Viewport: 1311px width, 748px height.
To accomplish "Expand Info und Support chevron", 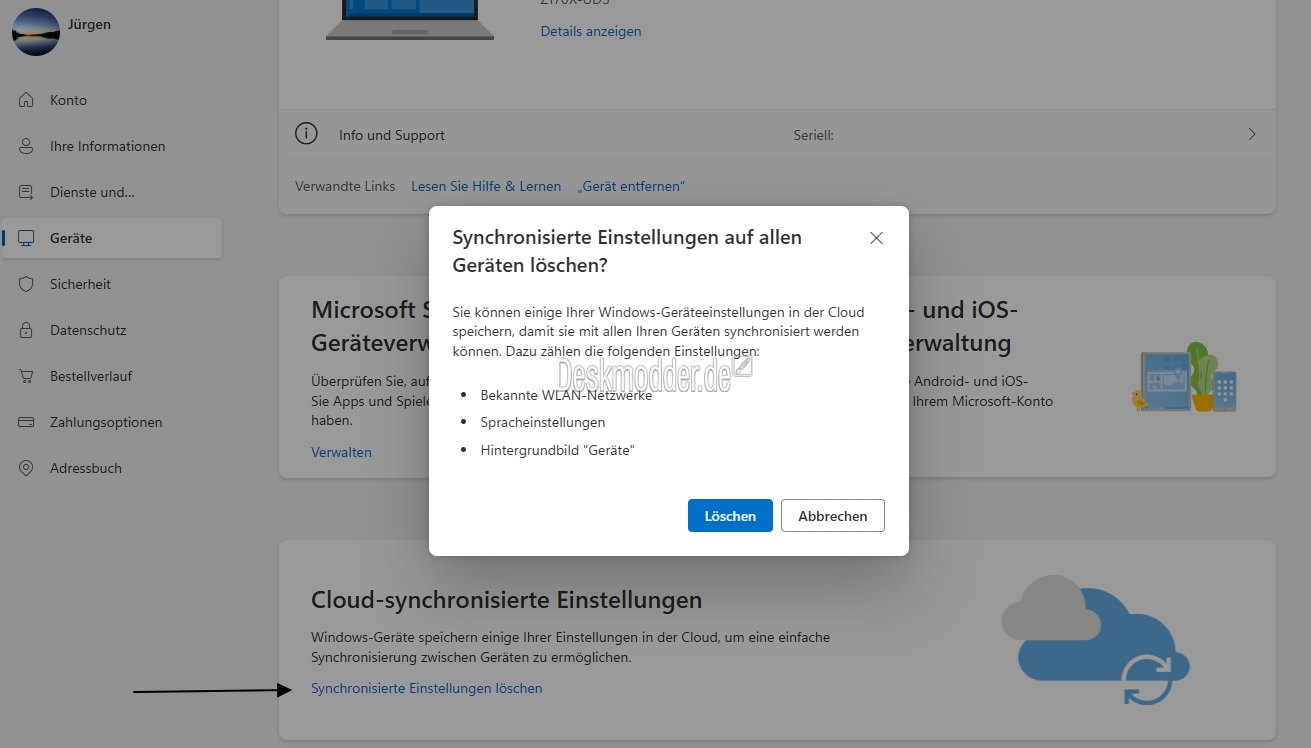I will (1252, 134).
